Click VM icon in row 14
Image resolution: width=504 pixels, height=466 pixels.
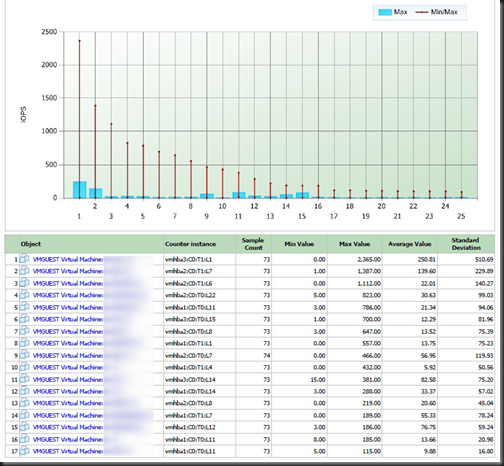pos(25,415)
